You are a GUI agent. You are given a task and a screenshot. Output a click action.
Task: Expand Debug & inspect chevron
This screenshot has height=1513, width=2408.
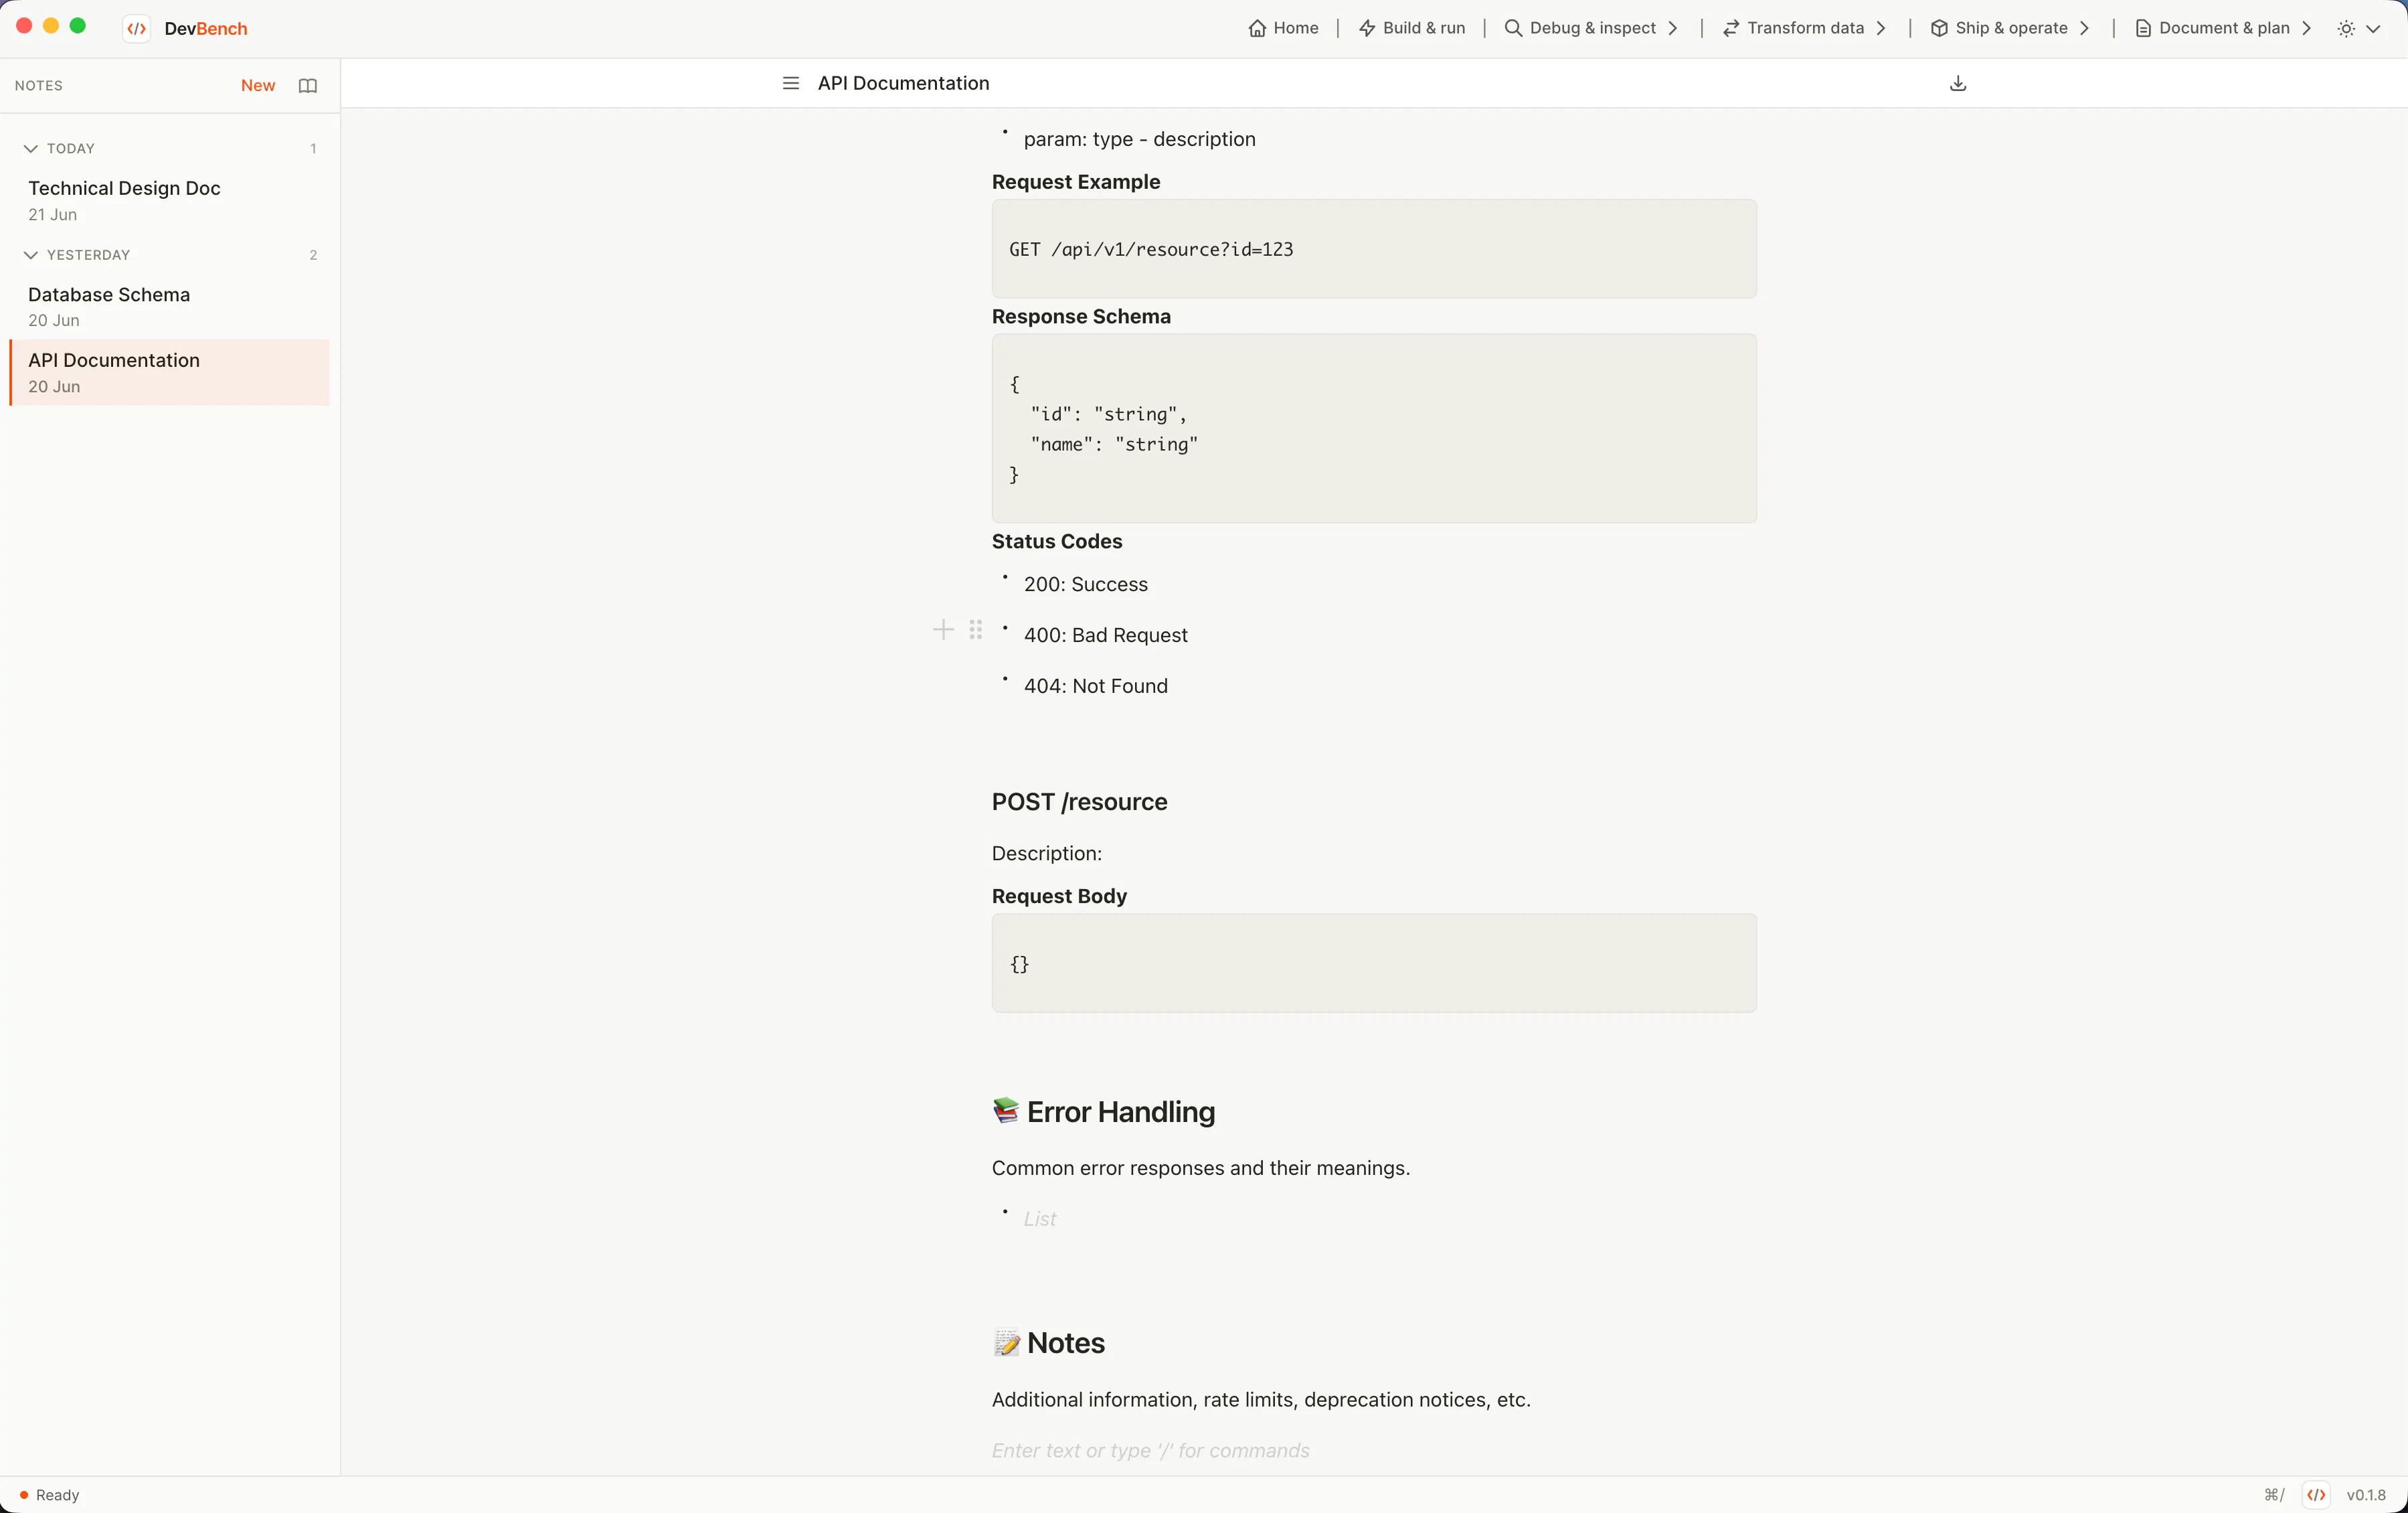(x=1673, y=28)
